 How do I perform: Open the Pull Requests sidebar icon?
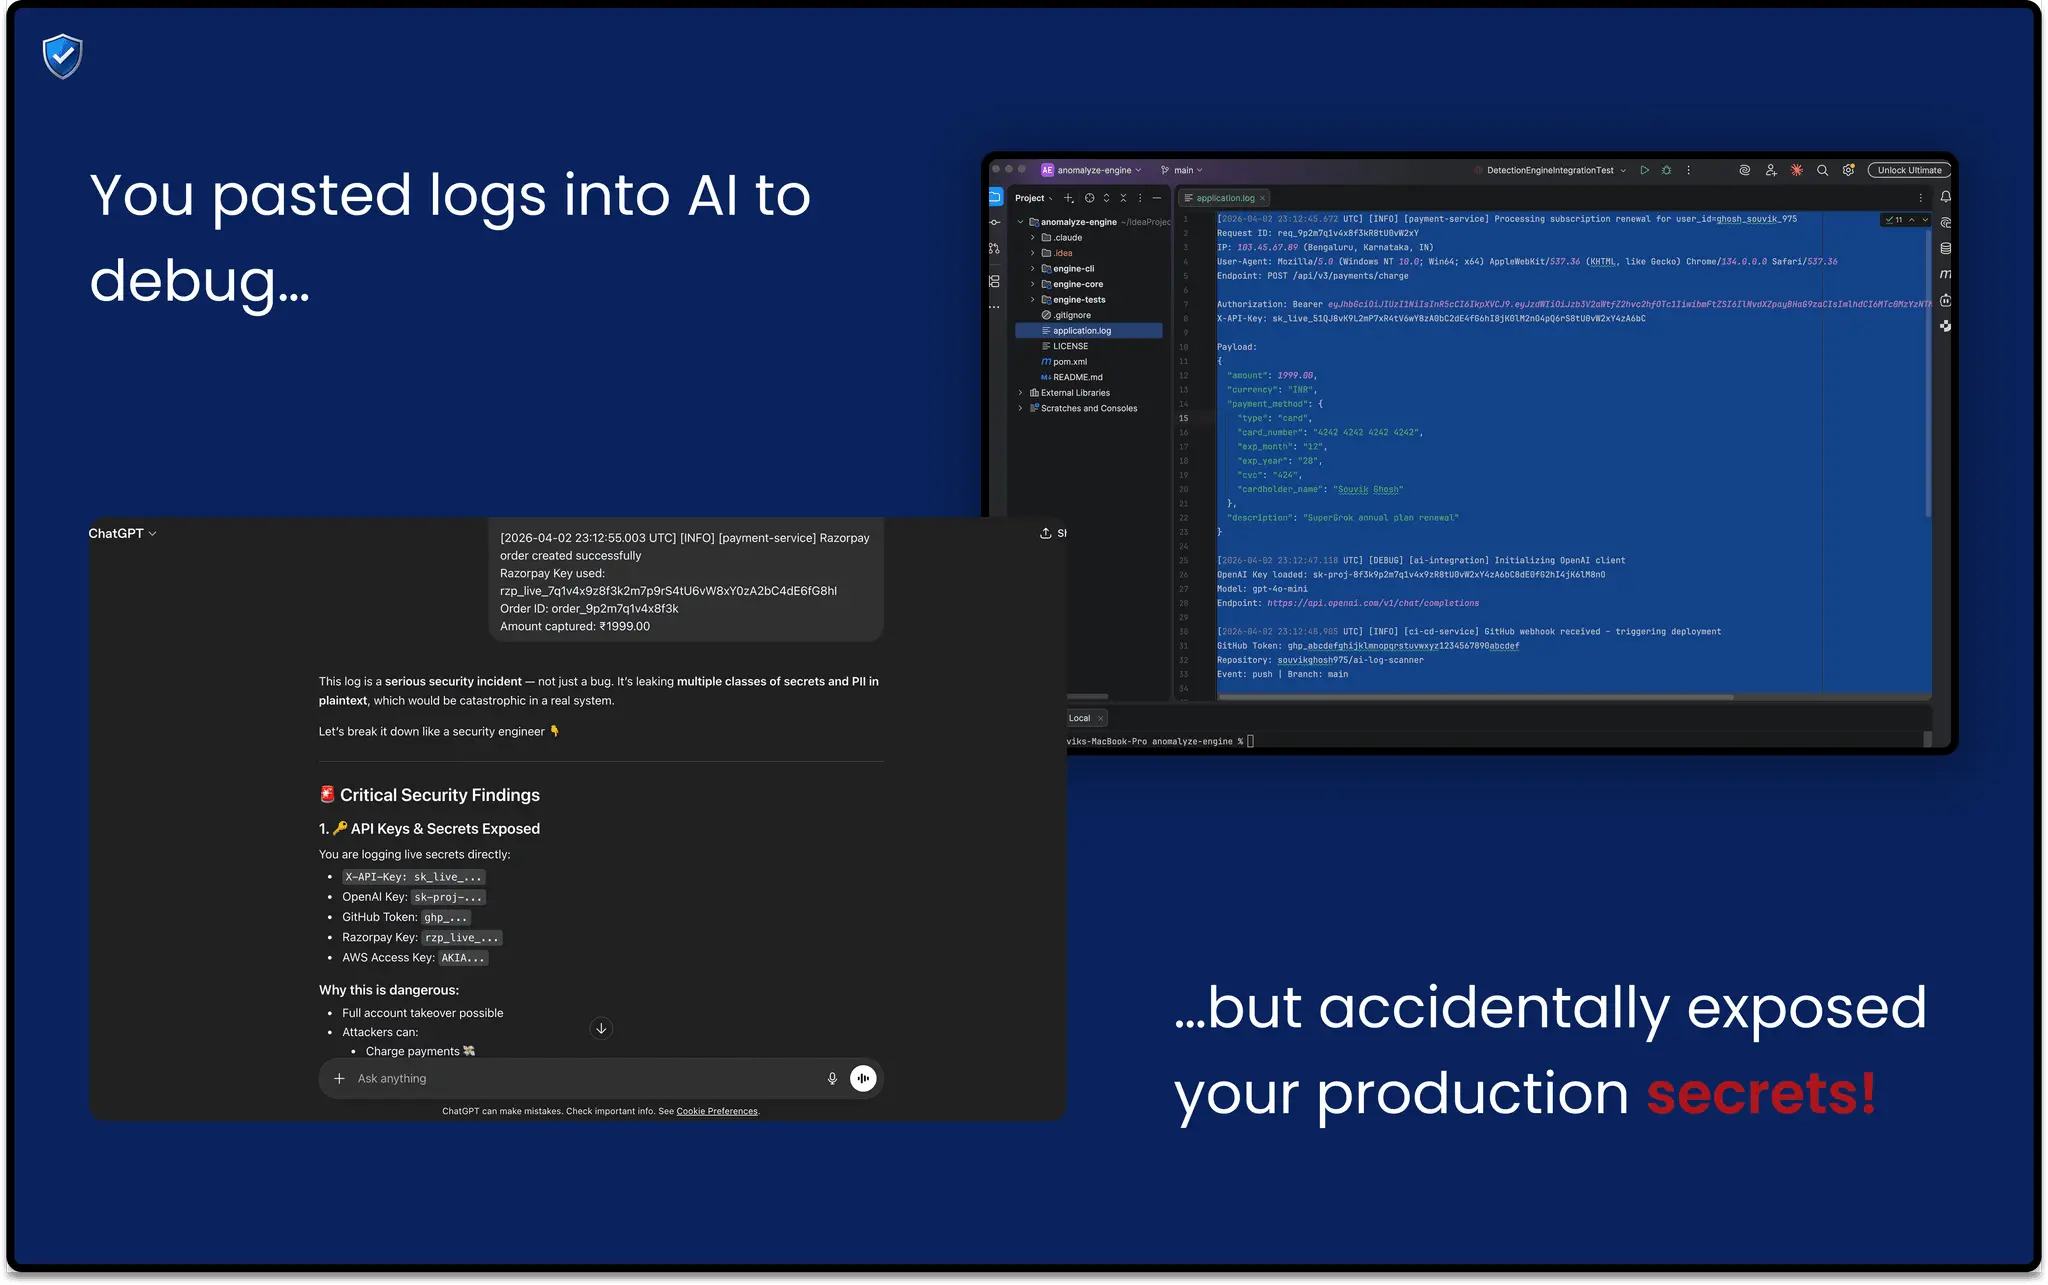click(995, 249)
